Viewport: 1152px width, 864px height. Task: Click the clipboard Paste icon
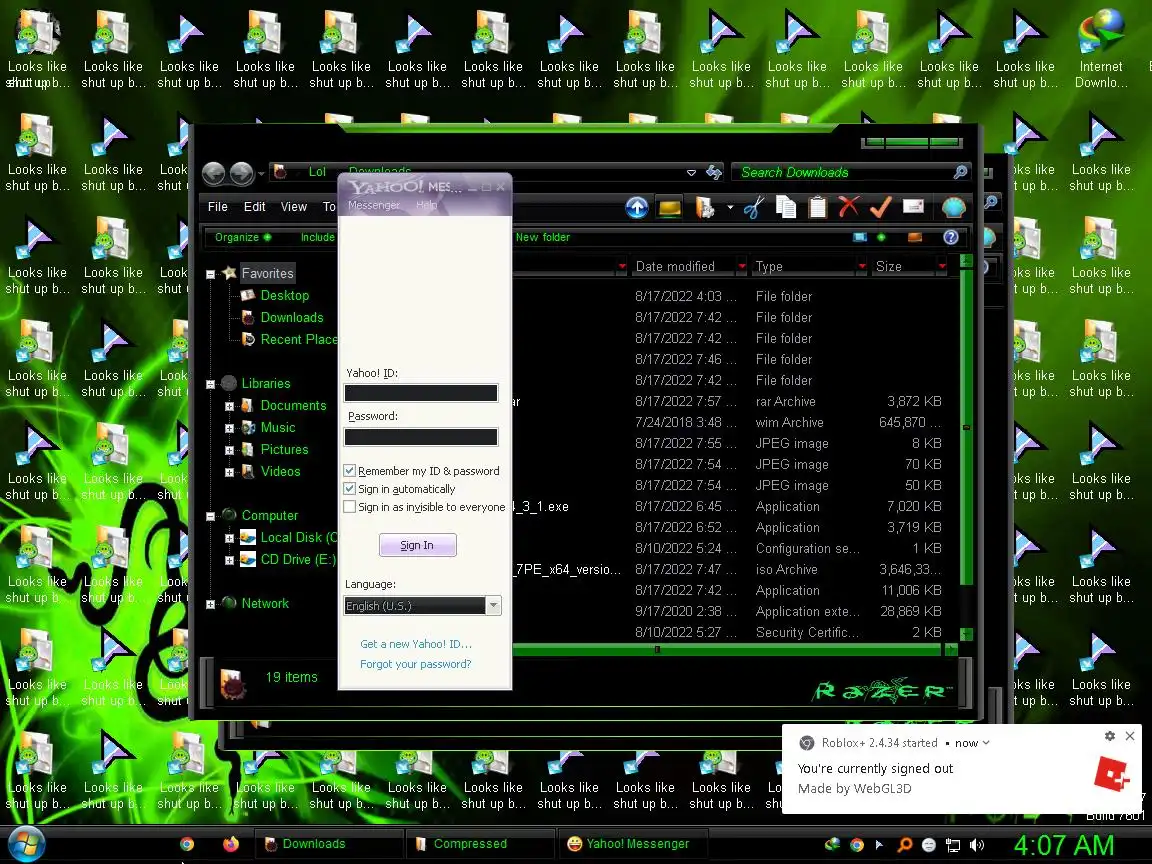tap(818, 208)
